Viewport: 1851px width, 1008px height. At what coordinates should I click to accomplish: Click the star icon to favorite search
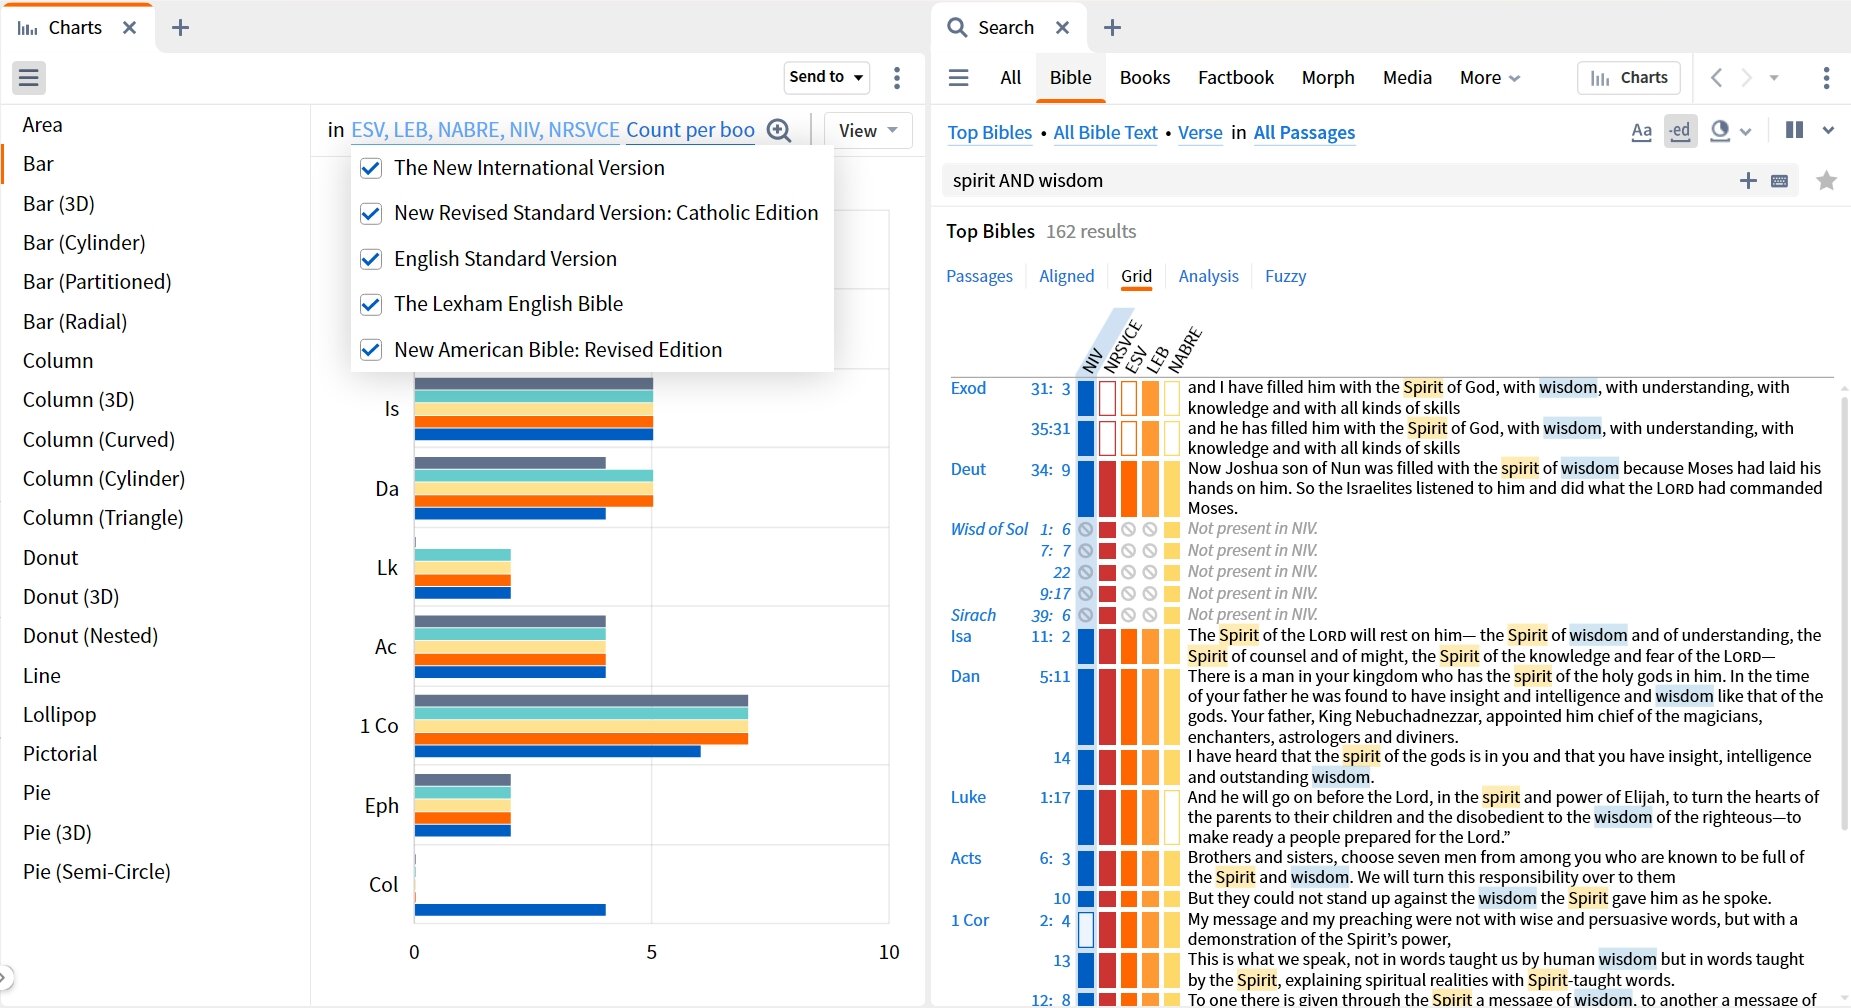pyautogui.click(x=1826, y=181)
